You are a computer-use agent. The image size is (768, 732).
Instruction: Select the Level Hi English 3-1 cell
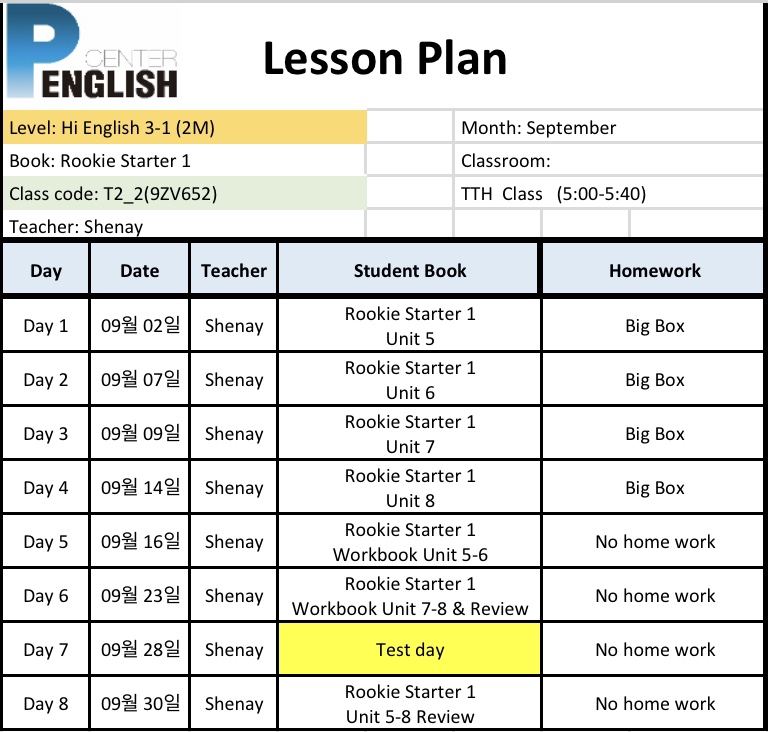[x=185, y=128]
